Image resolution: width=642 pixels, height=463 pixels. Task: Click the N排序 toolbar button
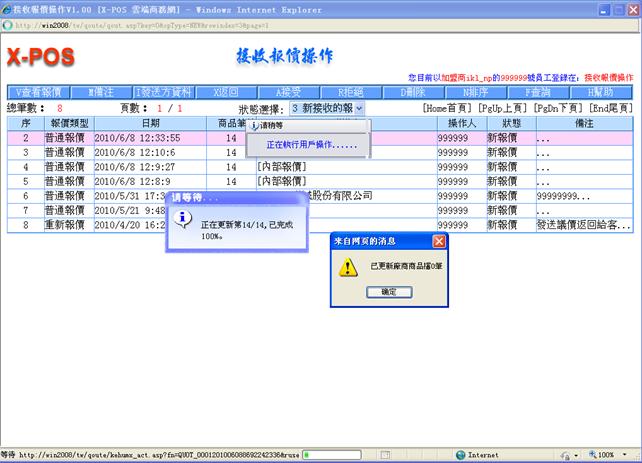(x=476, y=91)
